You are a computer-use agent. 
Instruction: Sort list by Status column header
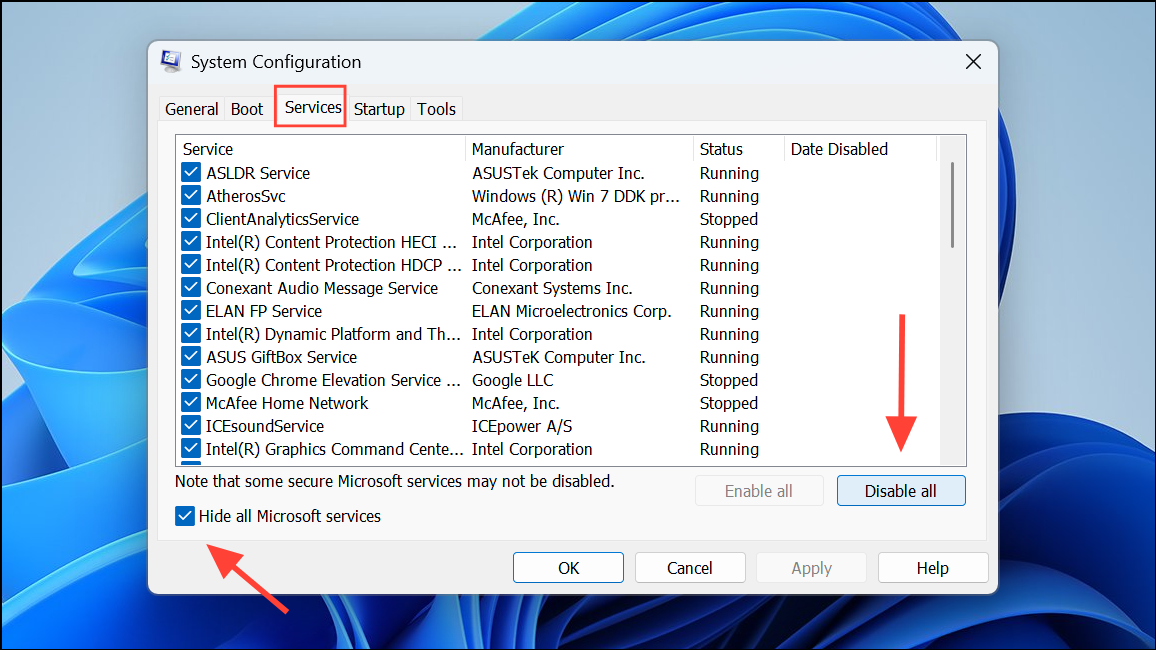coord(739,149)
